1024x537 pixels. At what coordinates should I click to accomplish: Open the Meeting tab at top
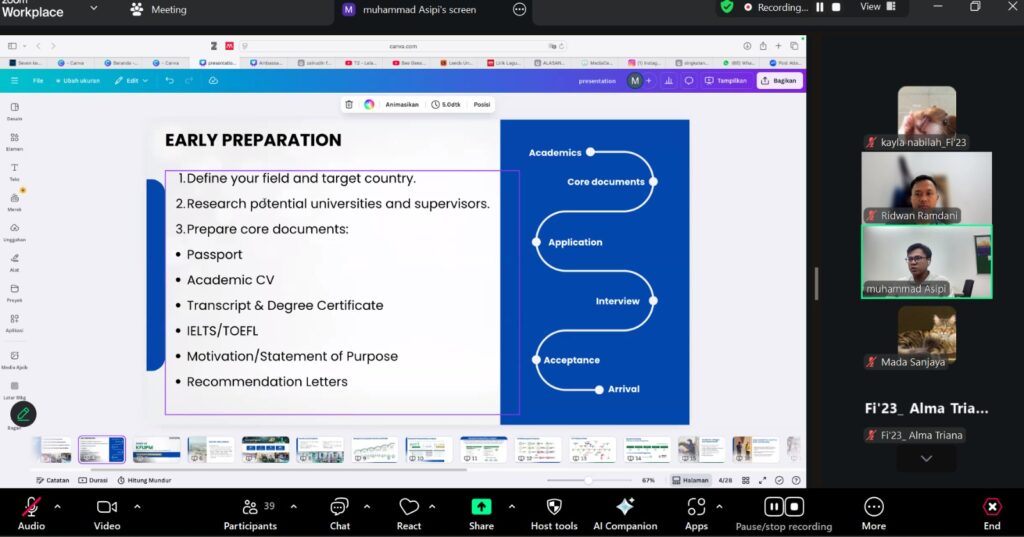click(158, 9)
